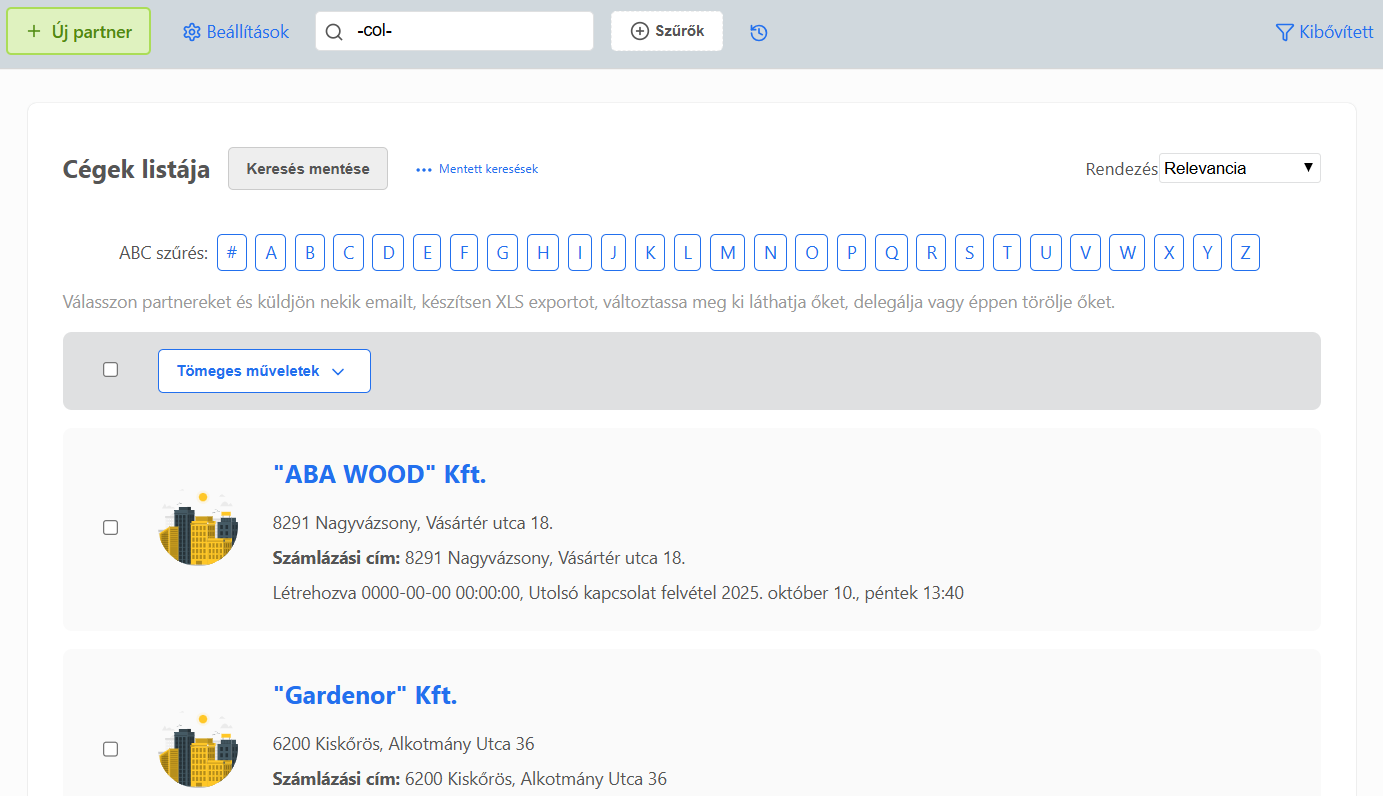Click the three dots beside Mentett keresések
Viewport: 1383px width, 796px height.
tap(424, 170)
